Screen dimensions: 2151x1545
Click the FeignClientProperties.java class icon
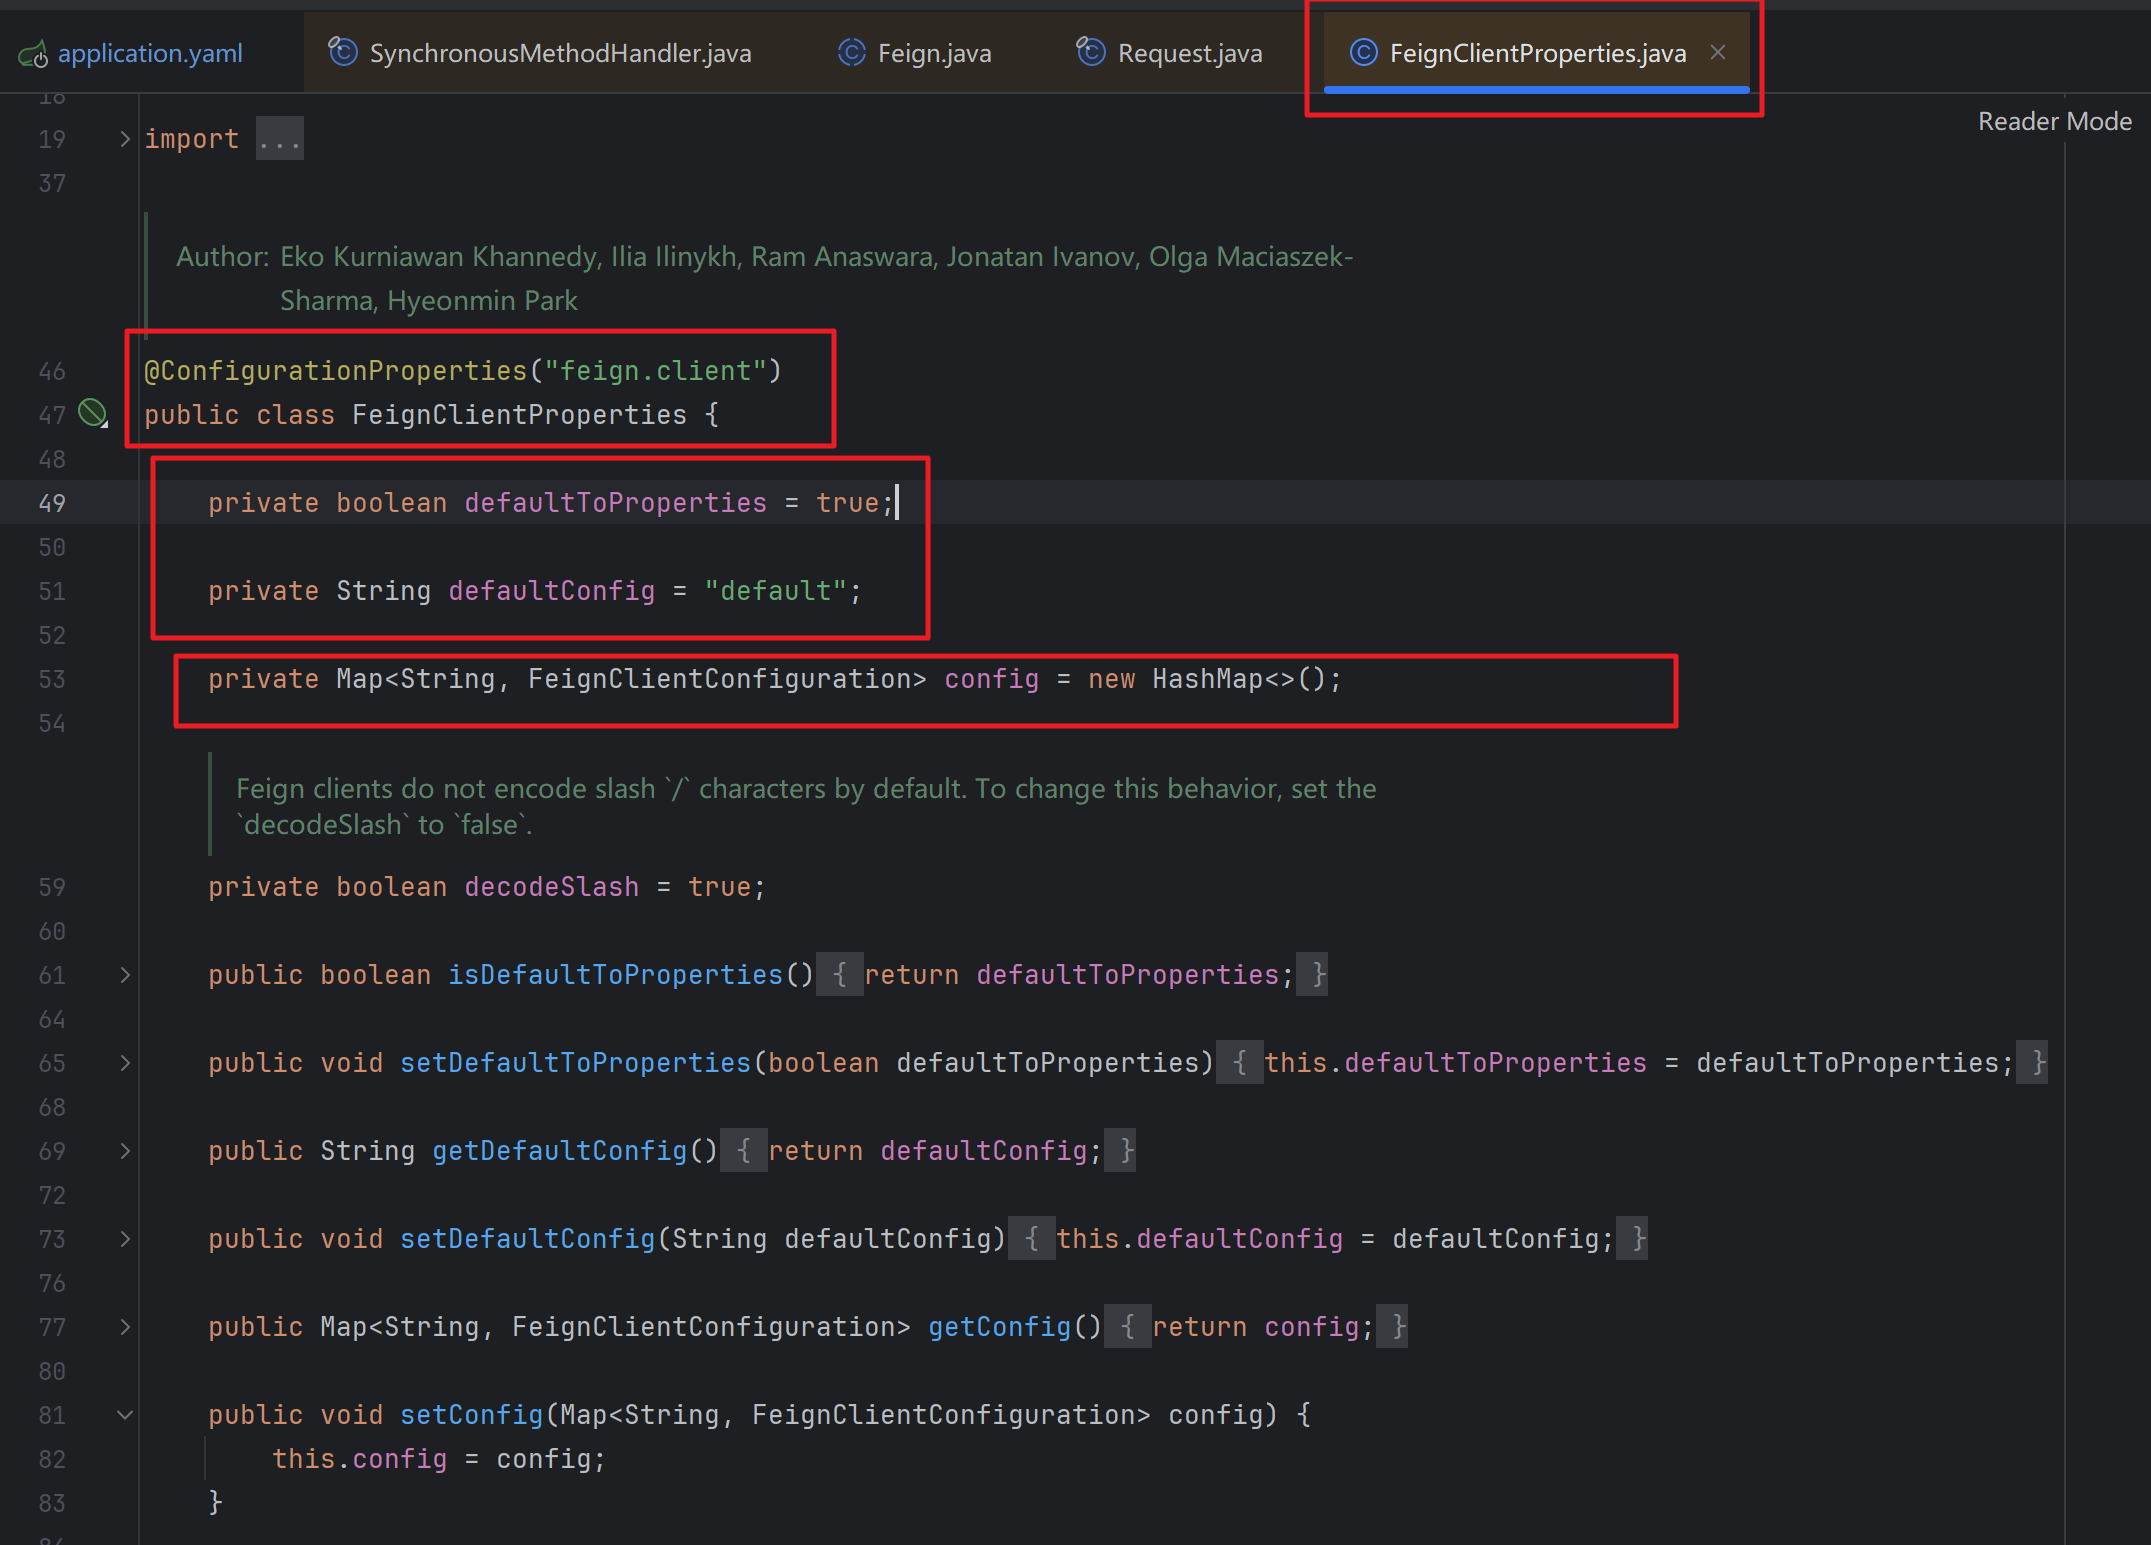point(1363,52)
